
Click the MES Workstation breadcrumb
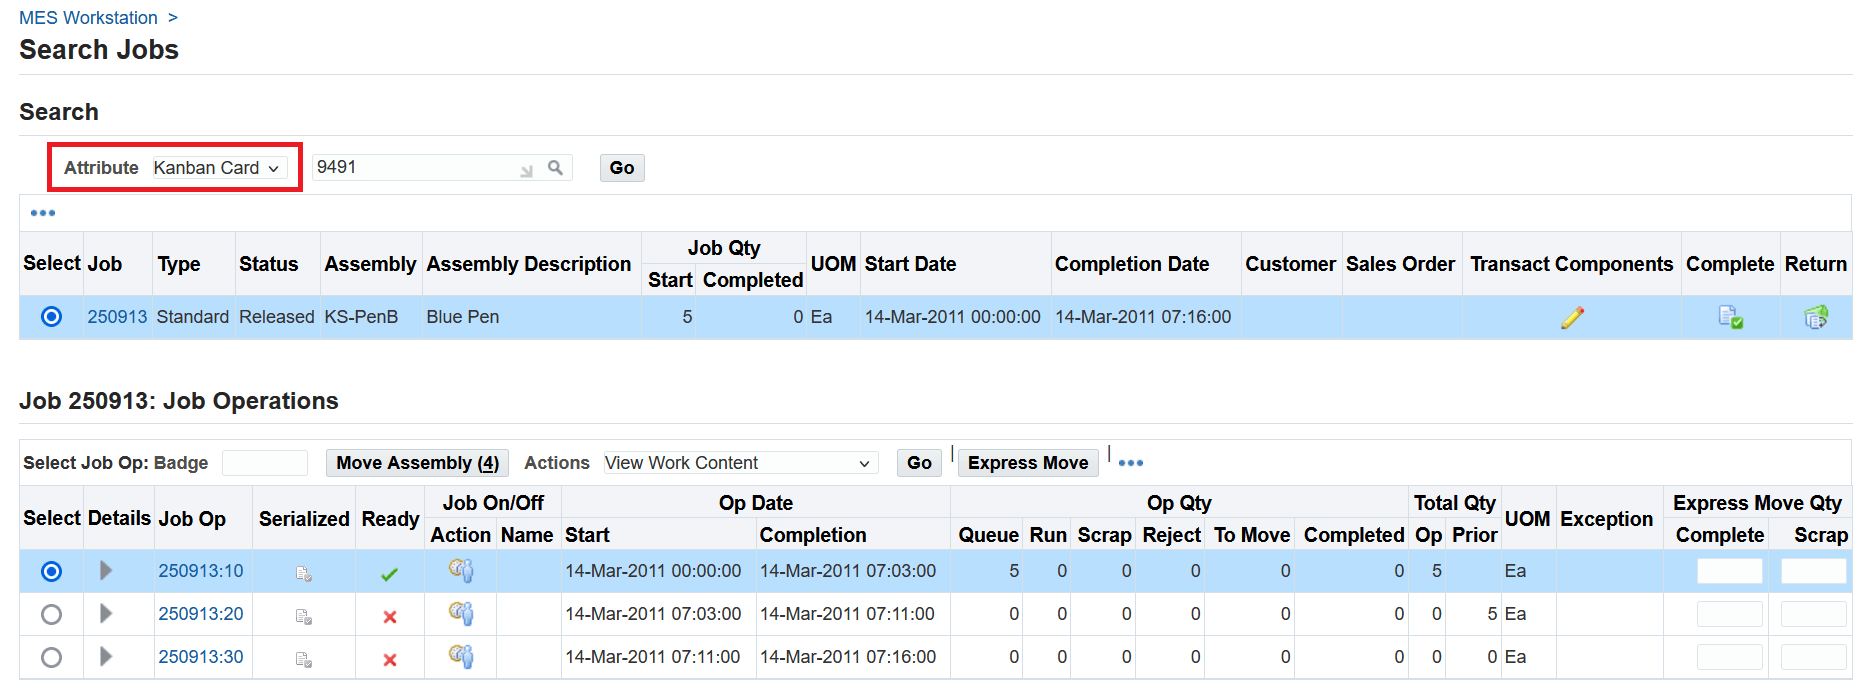[x=88, y=18]
